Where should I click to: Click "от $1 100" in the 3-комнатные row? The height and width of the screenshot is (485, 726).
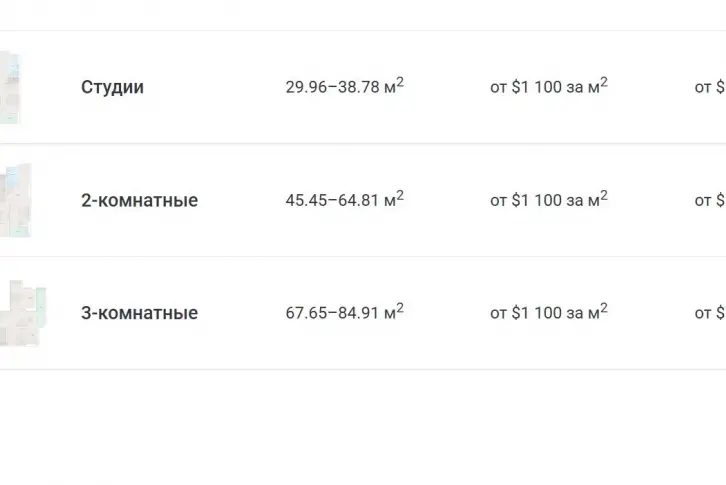526,313
